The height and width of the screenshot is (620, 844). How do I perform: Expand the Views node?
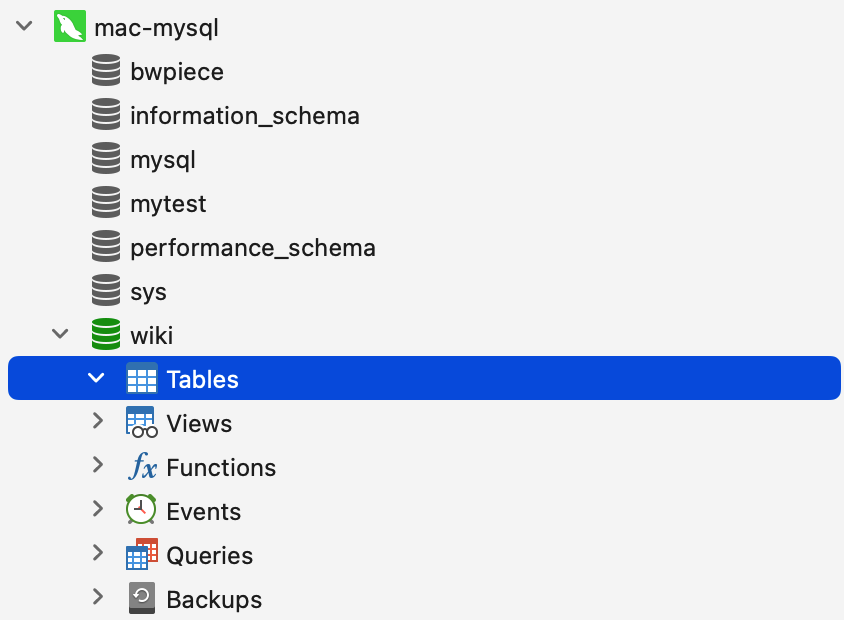click(97, 421)
